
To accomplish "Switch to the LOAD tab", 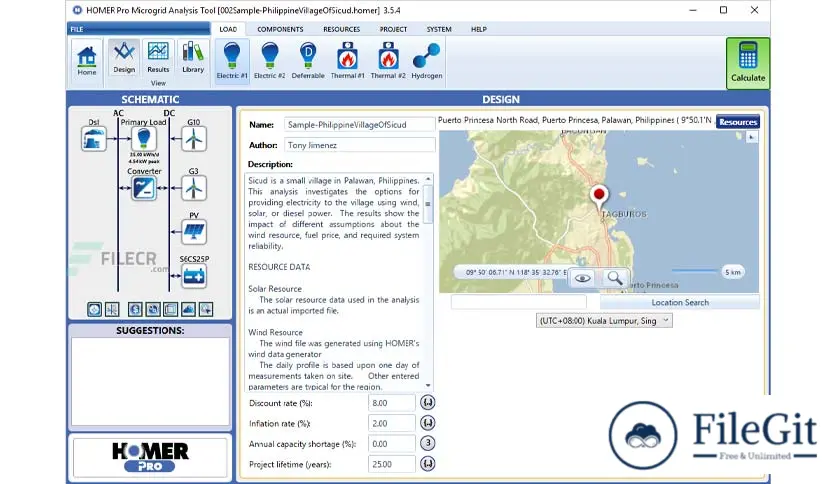I will coord(228,29).
